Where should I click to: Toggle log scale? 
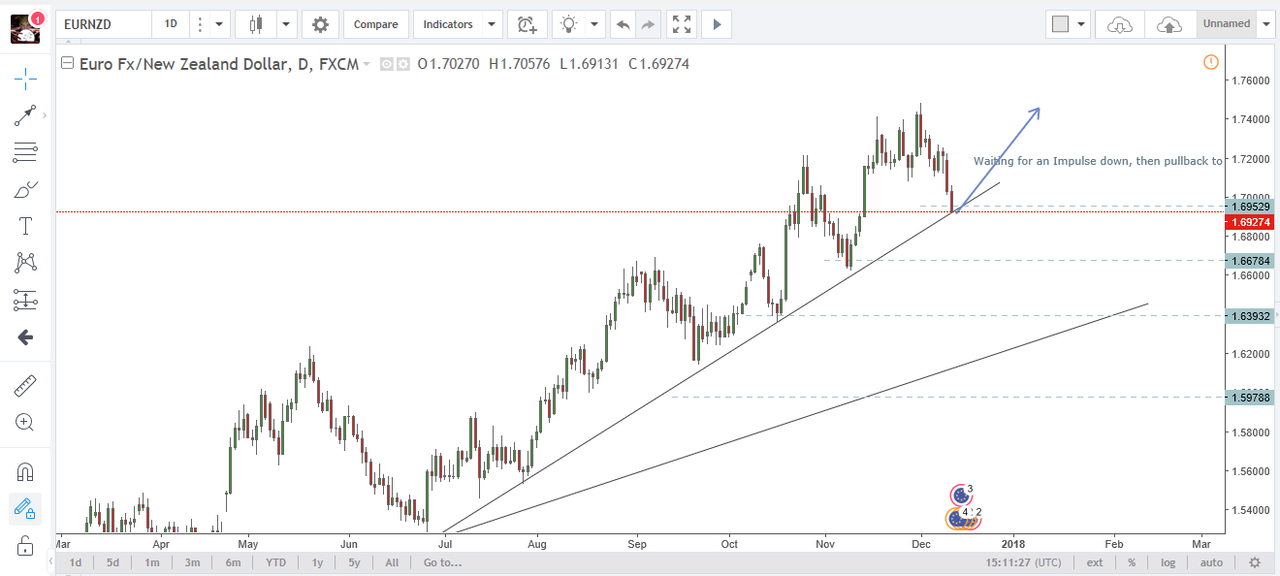point(1168,563)
